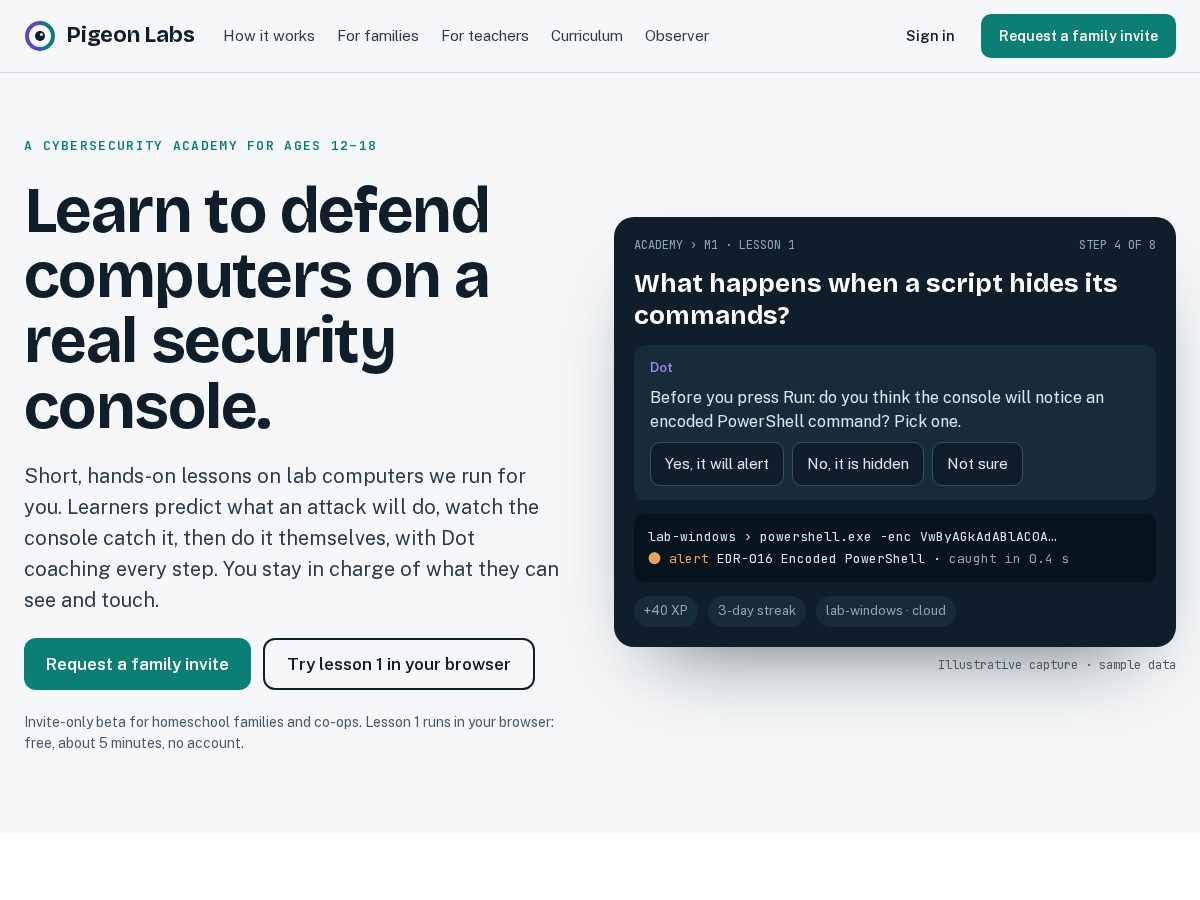Screen dimensions: 1200x900
Task: Click 'A CYBERSECURITY ACADEMY FOR AGES 12–18' tagline
Action: (x=201, y=146)
